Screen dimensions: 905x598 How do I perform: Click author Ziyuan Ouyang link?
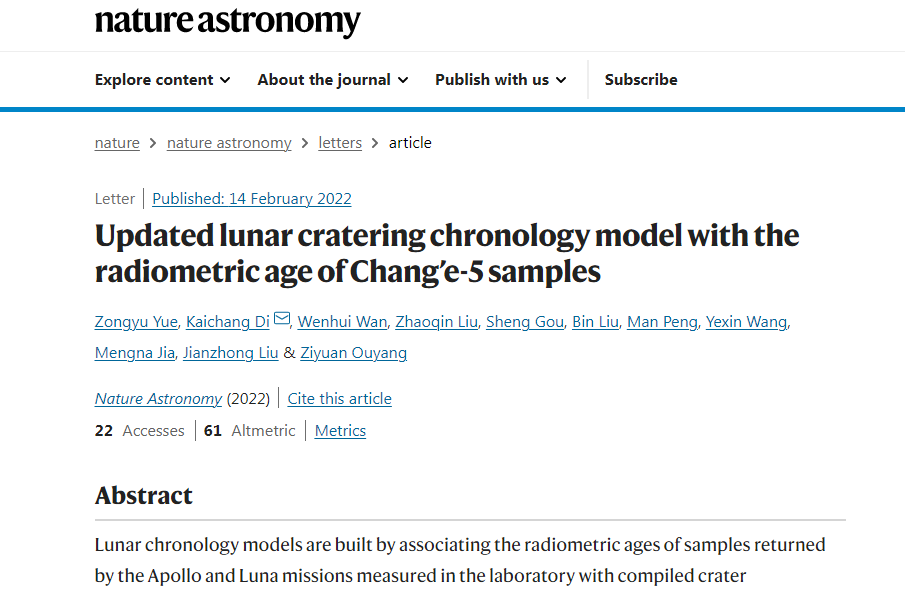pos(354,353)
